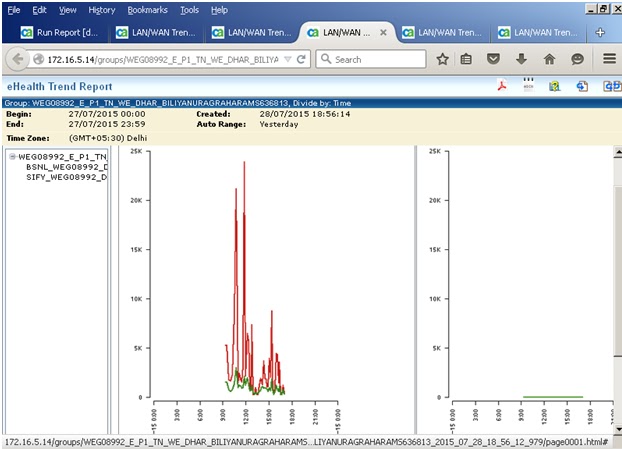Click the Search field

pos(371,59)
